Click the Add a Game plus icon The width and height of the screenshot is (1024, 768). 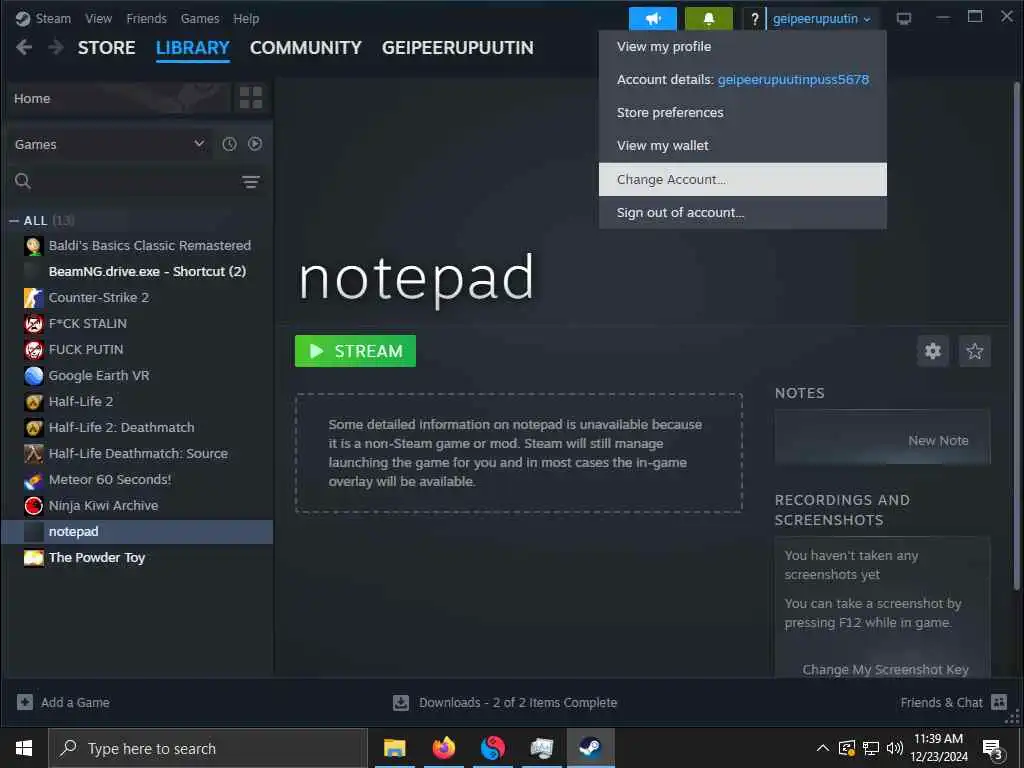[25, 702]
